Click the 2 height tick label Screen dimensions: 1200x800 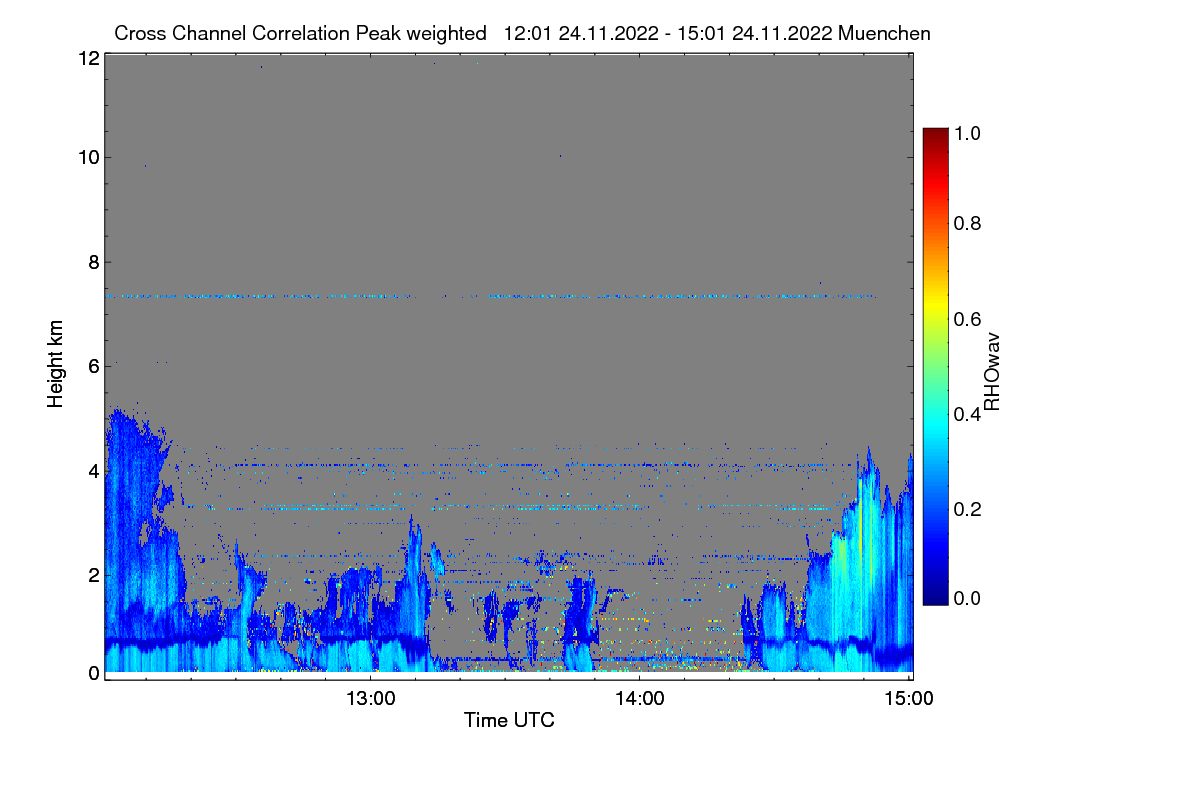(x=93, y=575)
